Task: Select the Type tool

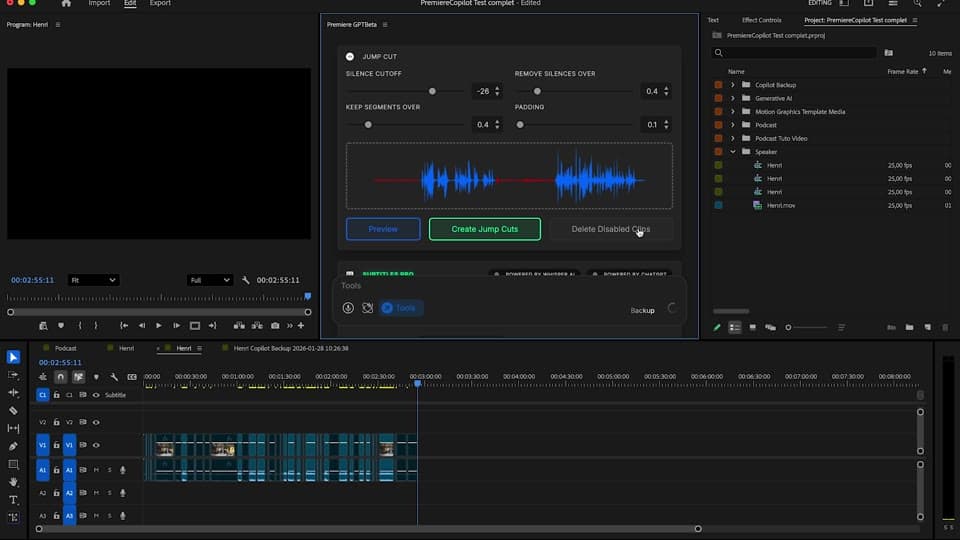Action: [13, 500]
